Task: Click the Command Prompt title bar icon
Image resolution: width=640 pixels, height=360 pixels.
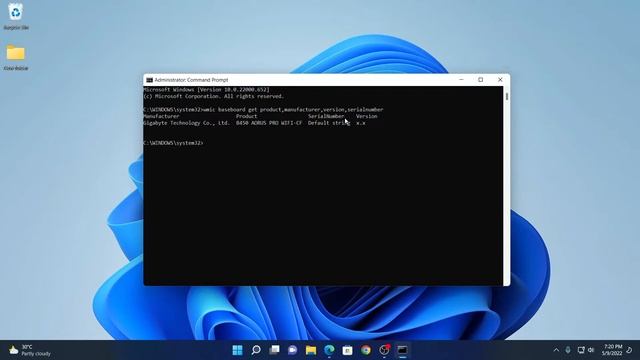Action: point(149,80)
